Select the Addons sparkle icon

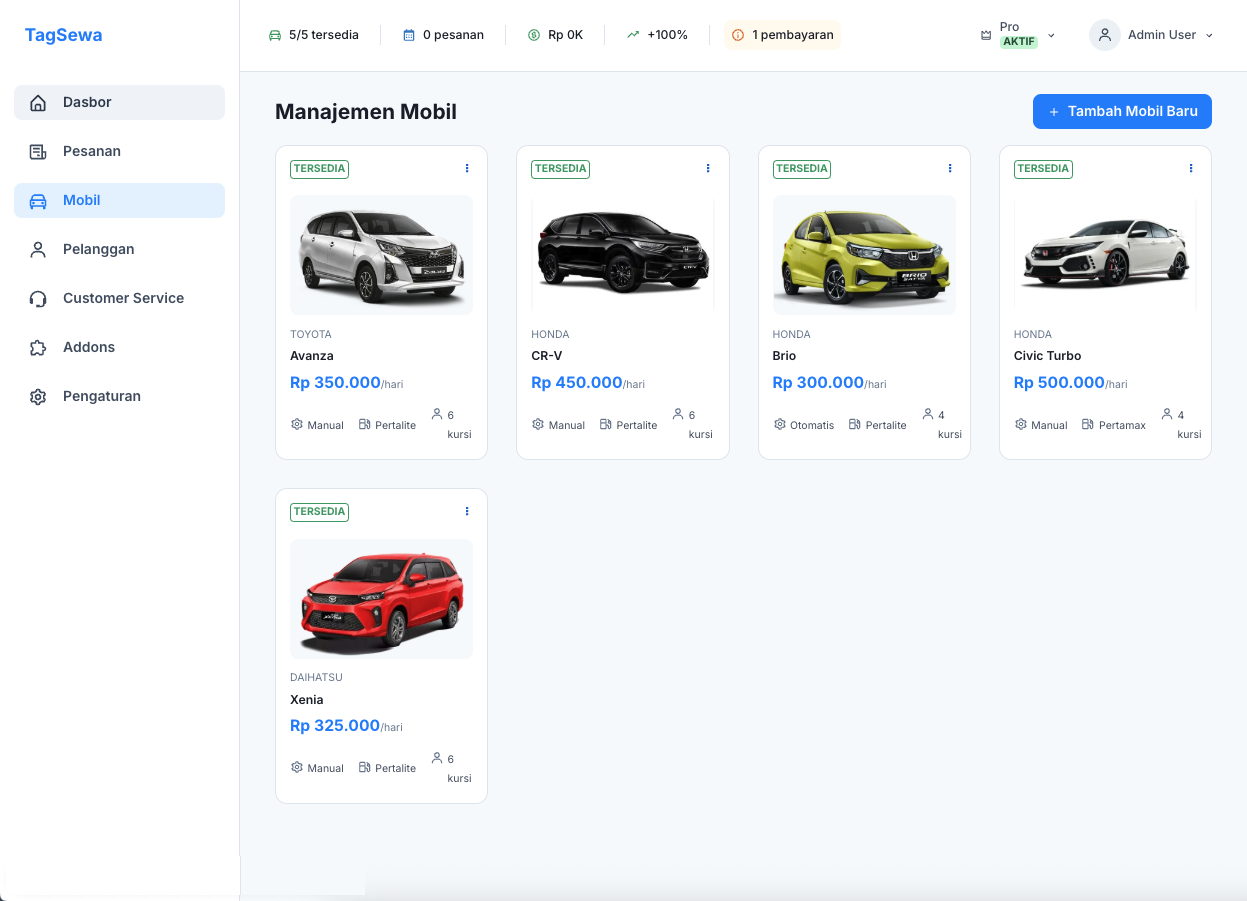pyautogui.click(x=38, y=347)
